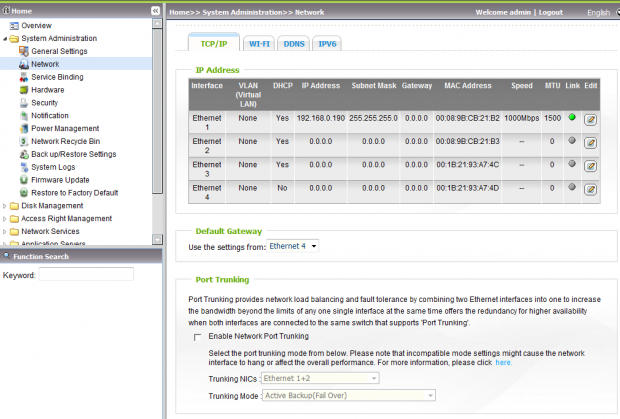Viewport: 620px width, 419px height.
Task: Click the Overview icon in sidebar
Action: pos(14,26)
